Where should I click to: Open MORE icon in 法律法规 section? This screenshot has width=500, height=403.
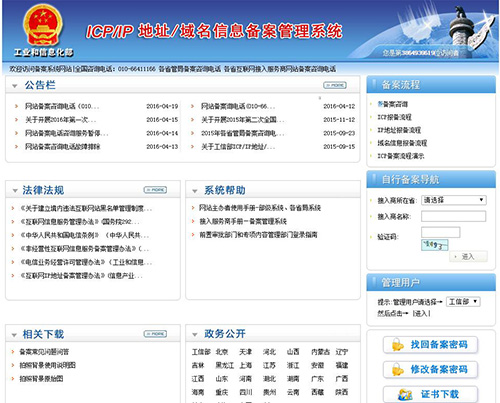(155, 190)
